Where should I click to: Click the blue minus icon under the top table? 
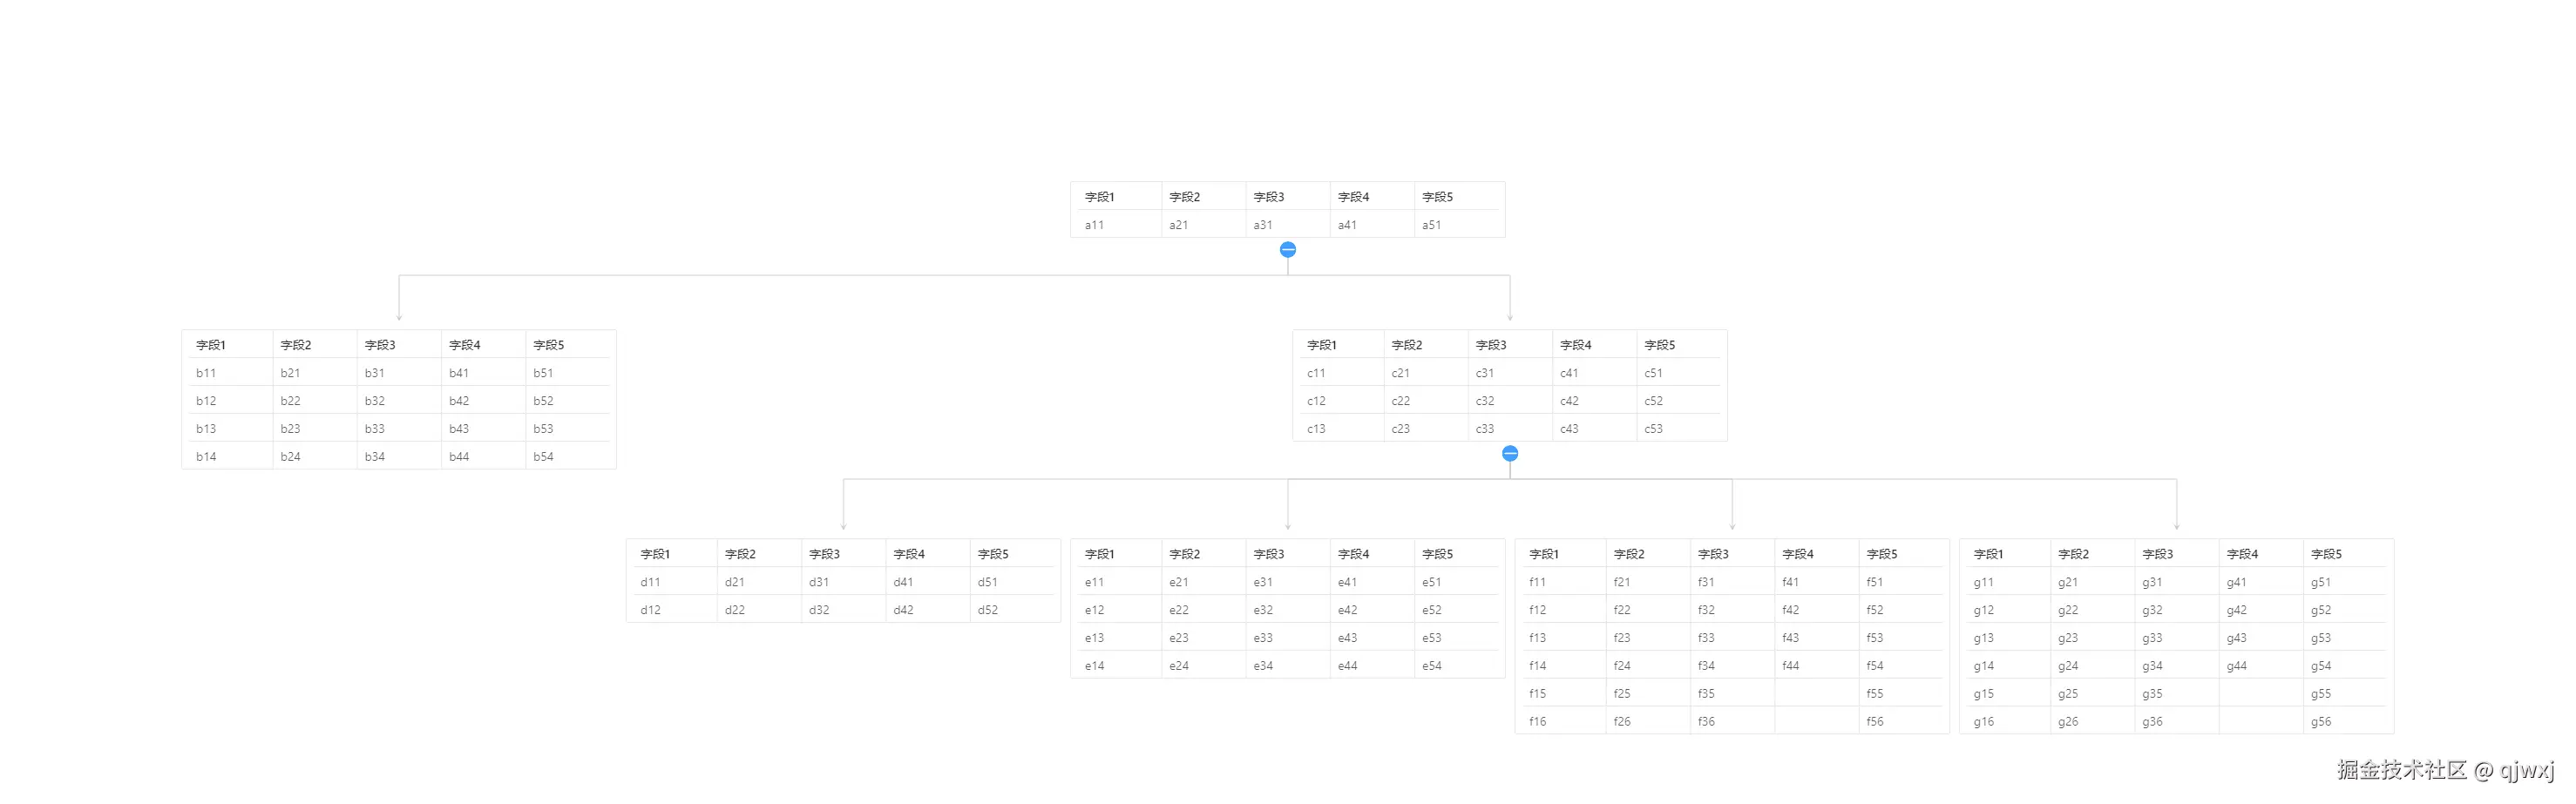[x=1288, y=249]
